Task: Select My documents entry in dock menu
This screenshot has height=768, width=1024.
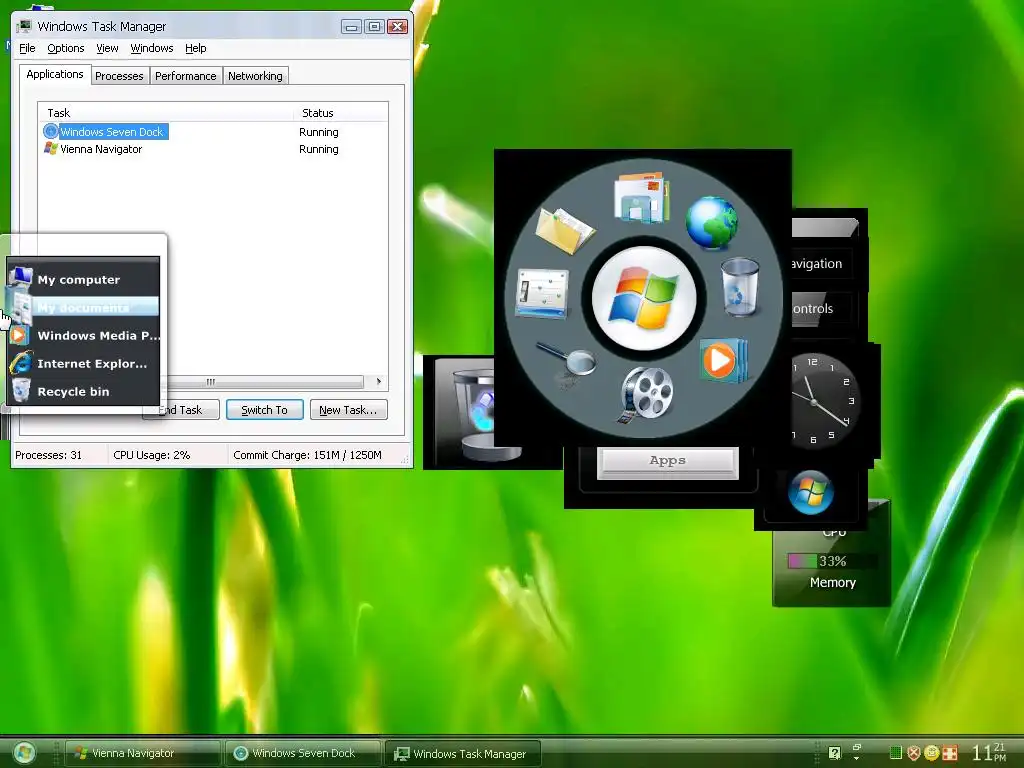Action: [x=84, y=308]
